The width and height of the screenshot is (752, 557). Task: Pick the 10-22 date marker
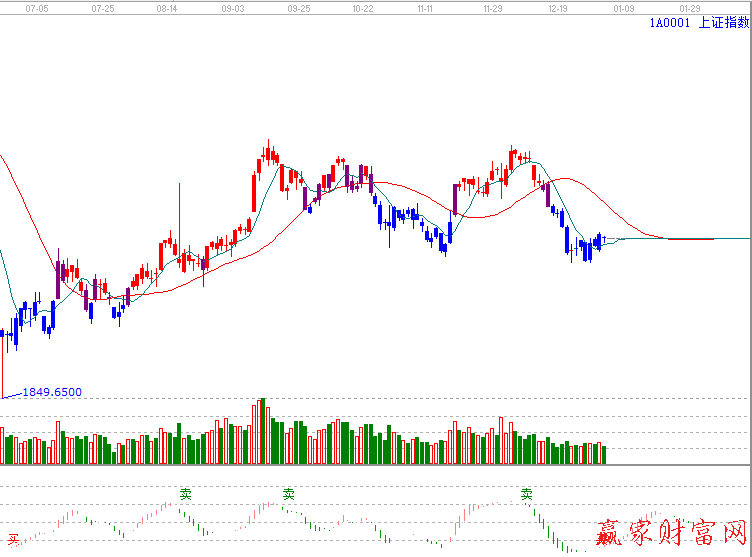pos(363,7)
